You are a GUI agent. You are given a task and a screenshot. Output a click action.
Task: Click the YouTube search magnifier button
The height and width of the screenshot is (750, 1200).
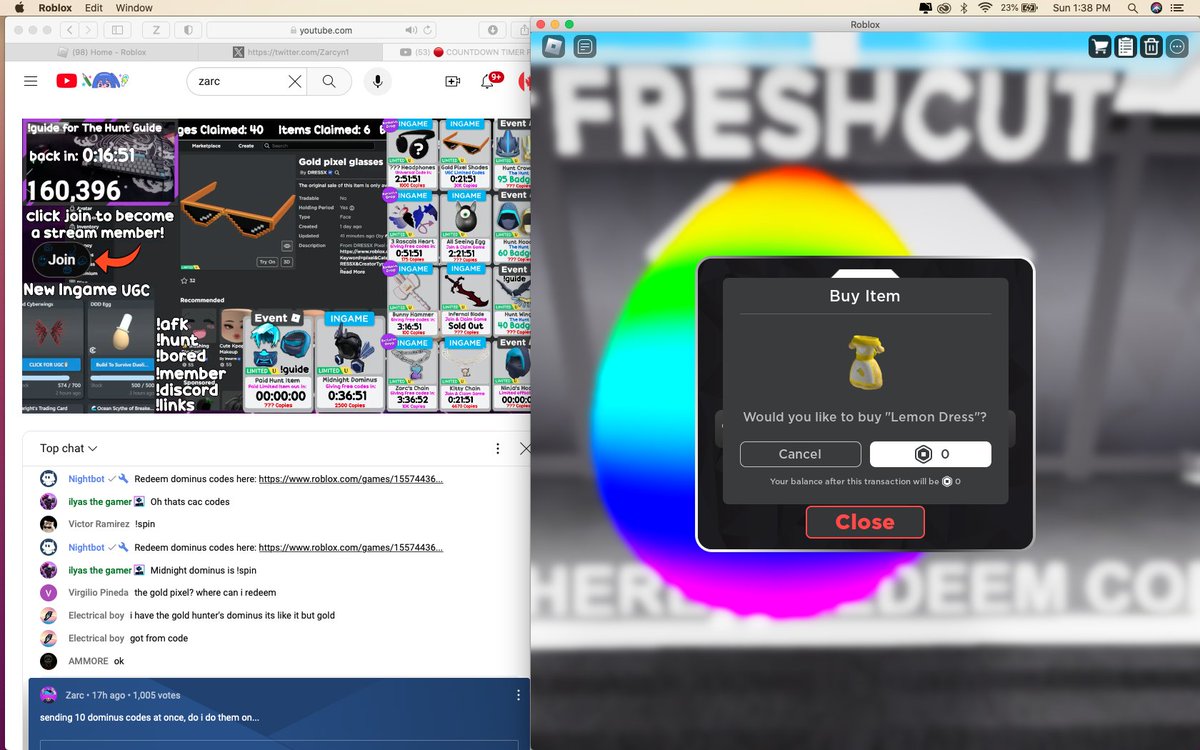pyautogui.click(x=329, y=81)
